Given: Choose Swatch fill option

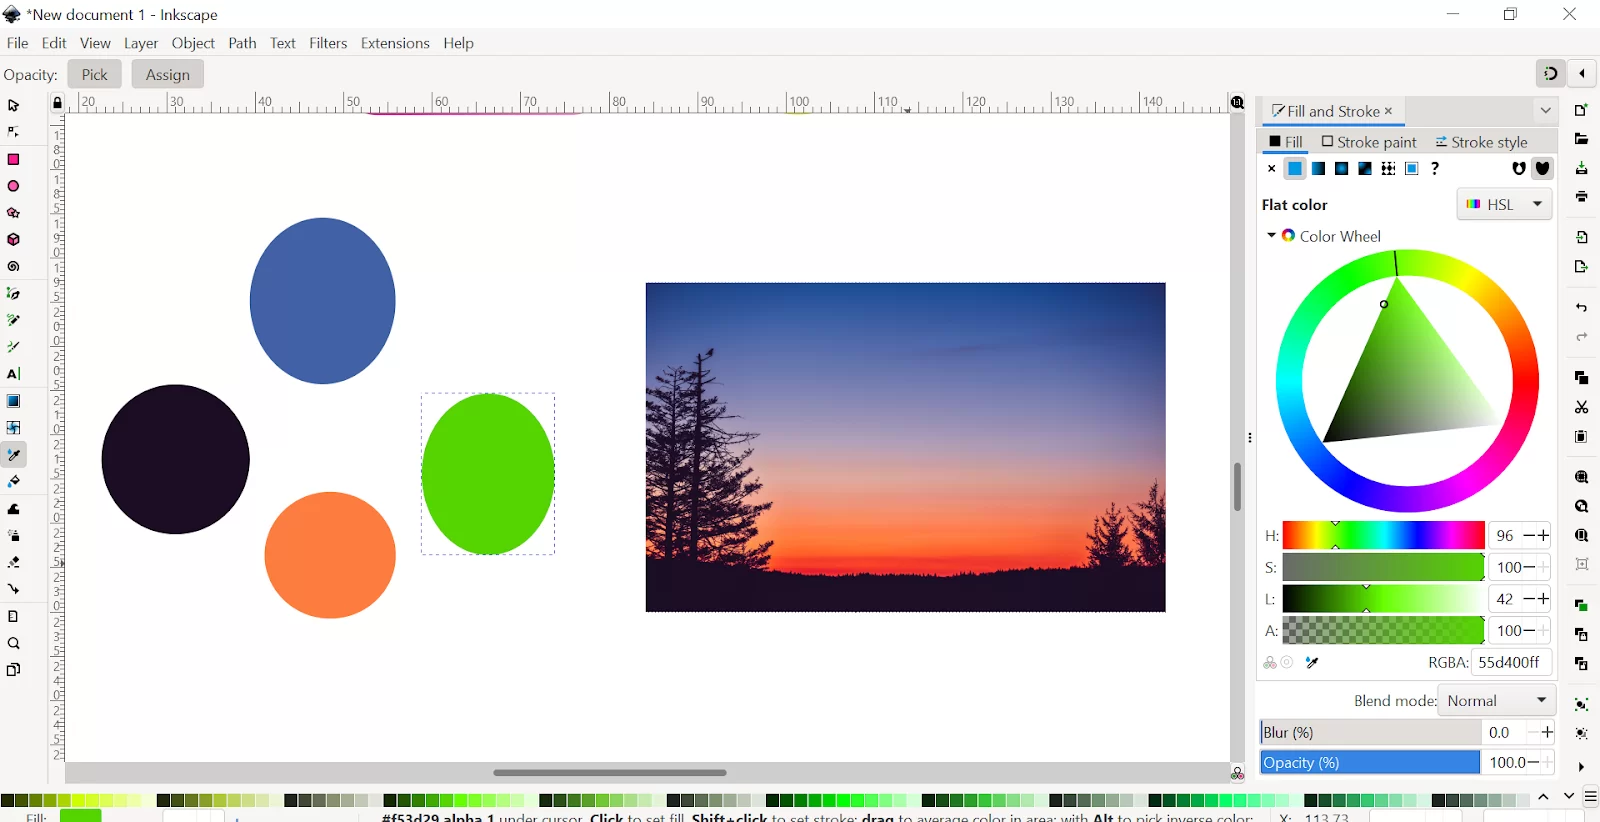Looking at the screenshot, I should pos(1411,169).
